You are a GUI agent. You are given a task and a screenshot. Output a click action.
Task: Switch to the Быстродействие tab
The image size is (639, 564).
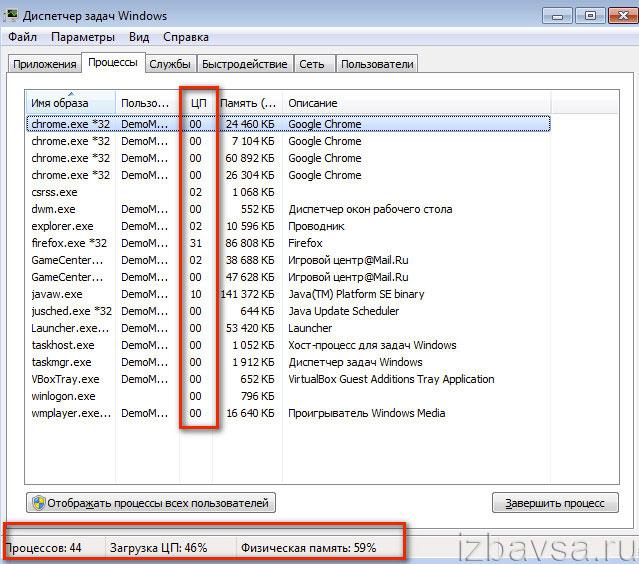[x=244, y=64]
